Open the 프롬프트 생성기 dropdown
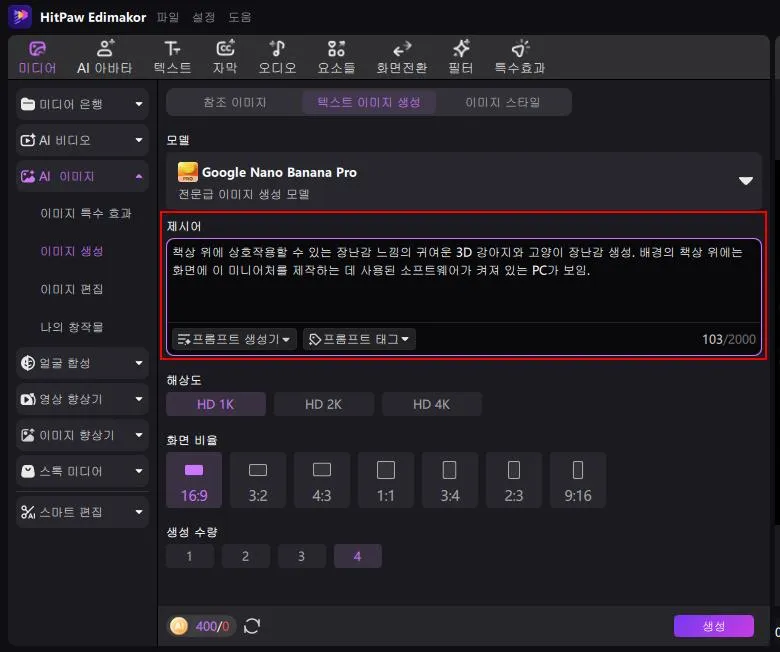The width and height of the screenshot is (780, 652). coord(234,339)
